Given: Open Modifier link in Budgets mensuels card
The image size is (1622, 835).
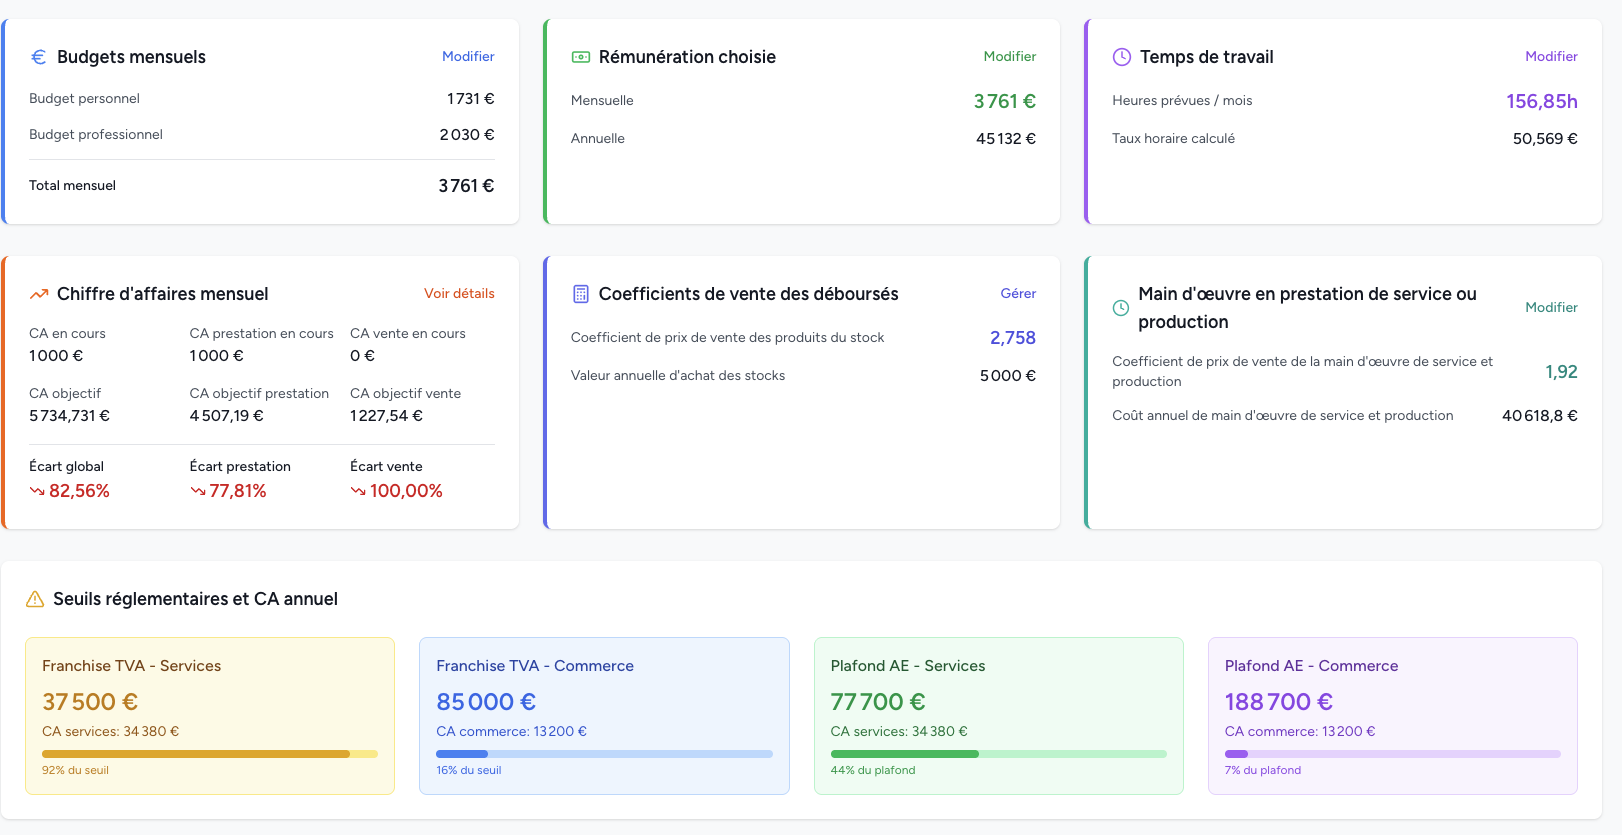Looking at the screenshot, I should 468,57.
